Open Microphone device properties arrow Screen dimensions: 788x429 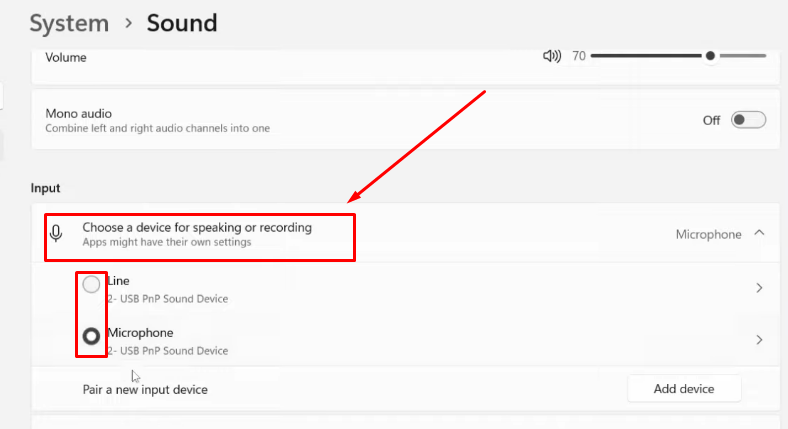[x=759, y=340]
